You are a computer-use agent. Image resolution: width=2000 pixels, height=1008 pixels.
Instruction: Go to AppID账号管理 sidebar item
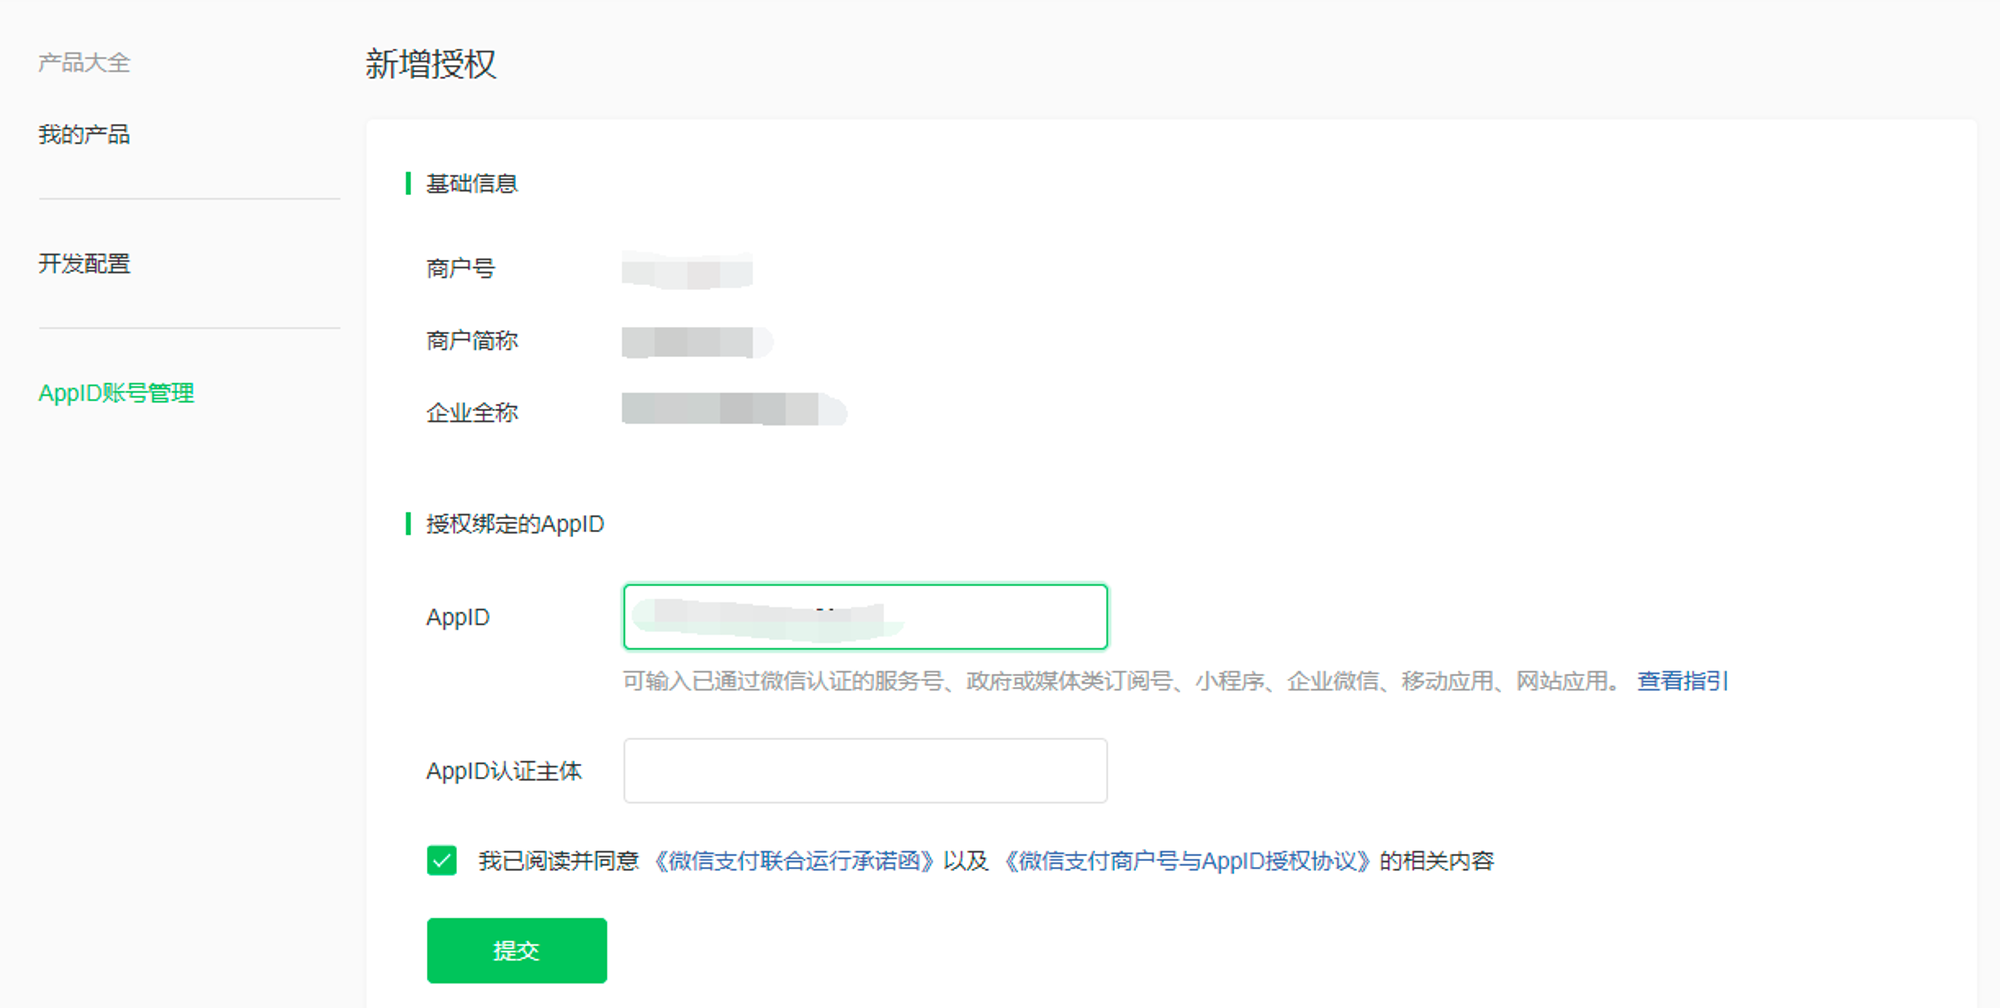point(116,393)
